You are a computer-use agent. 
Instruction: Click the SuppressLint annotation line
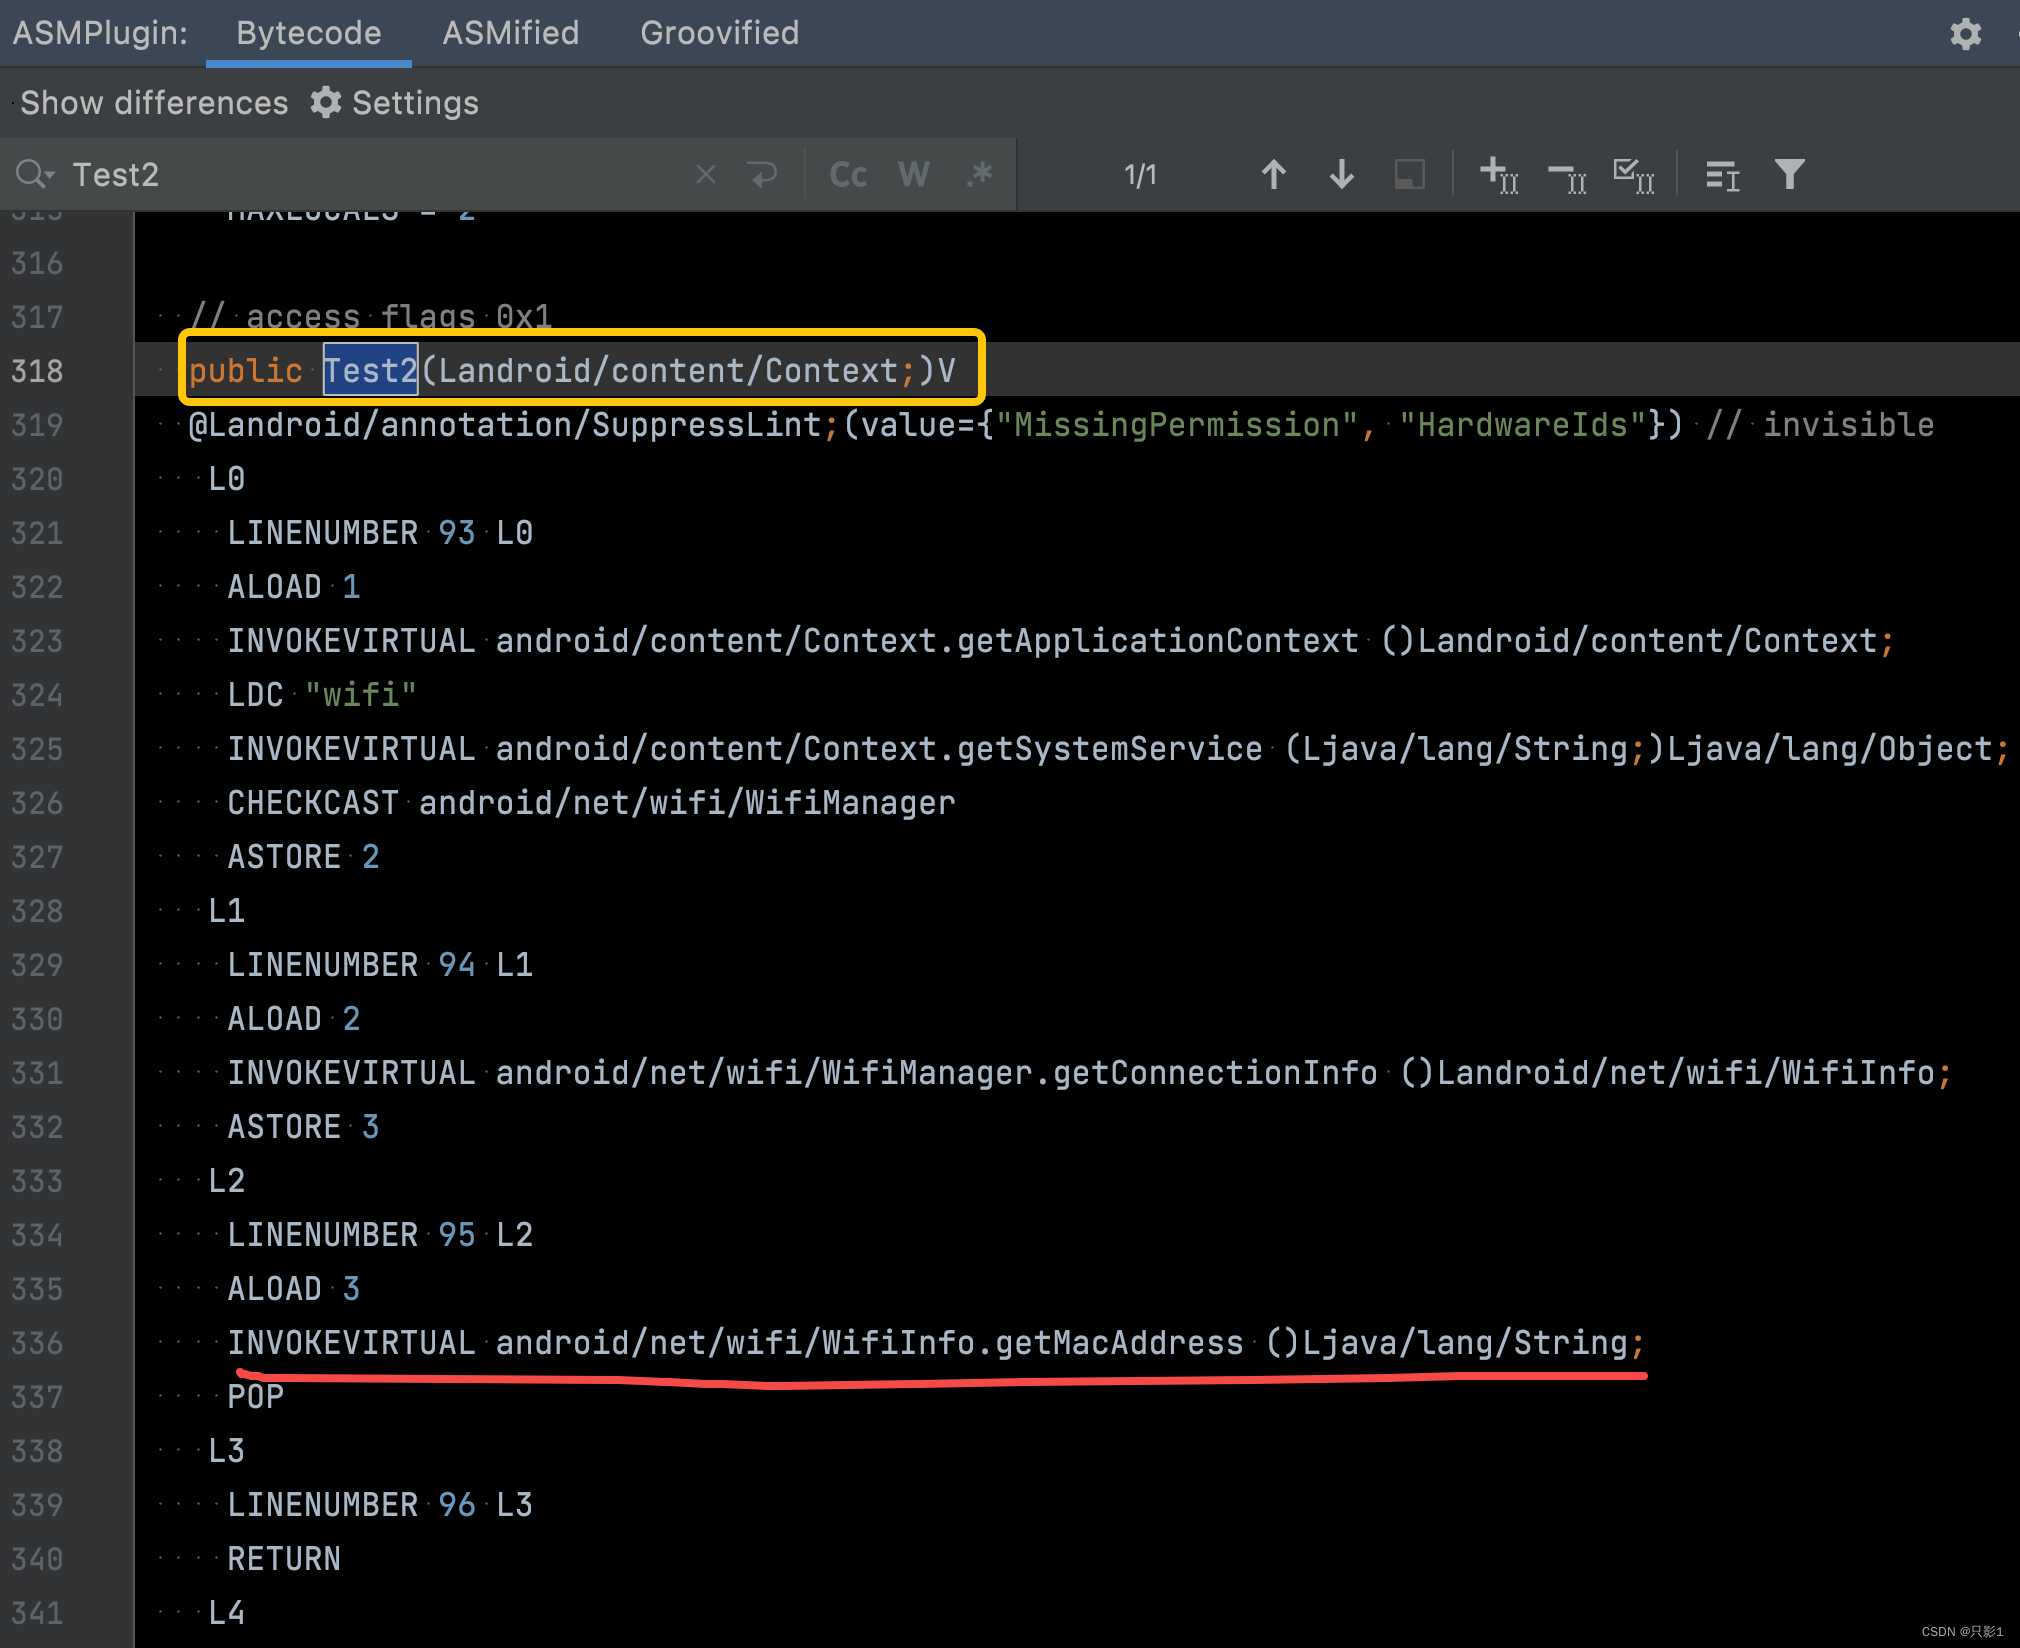point(1060,424)
